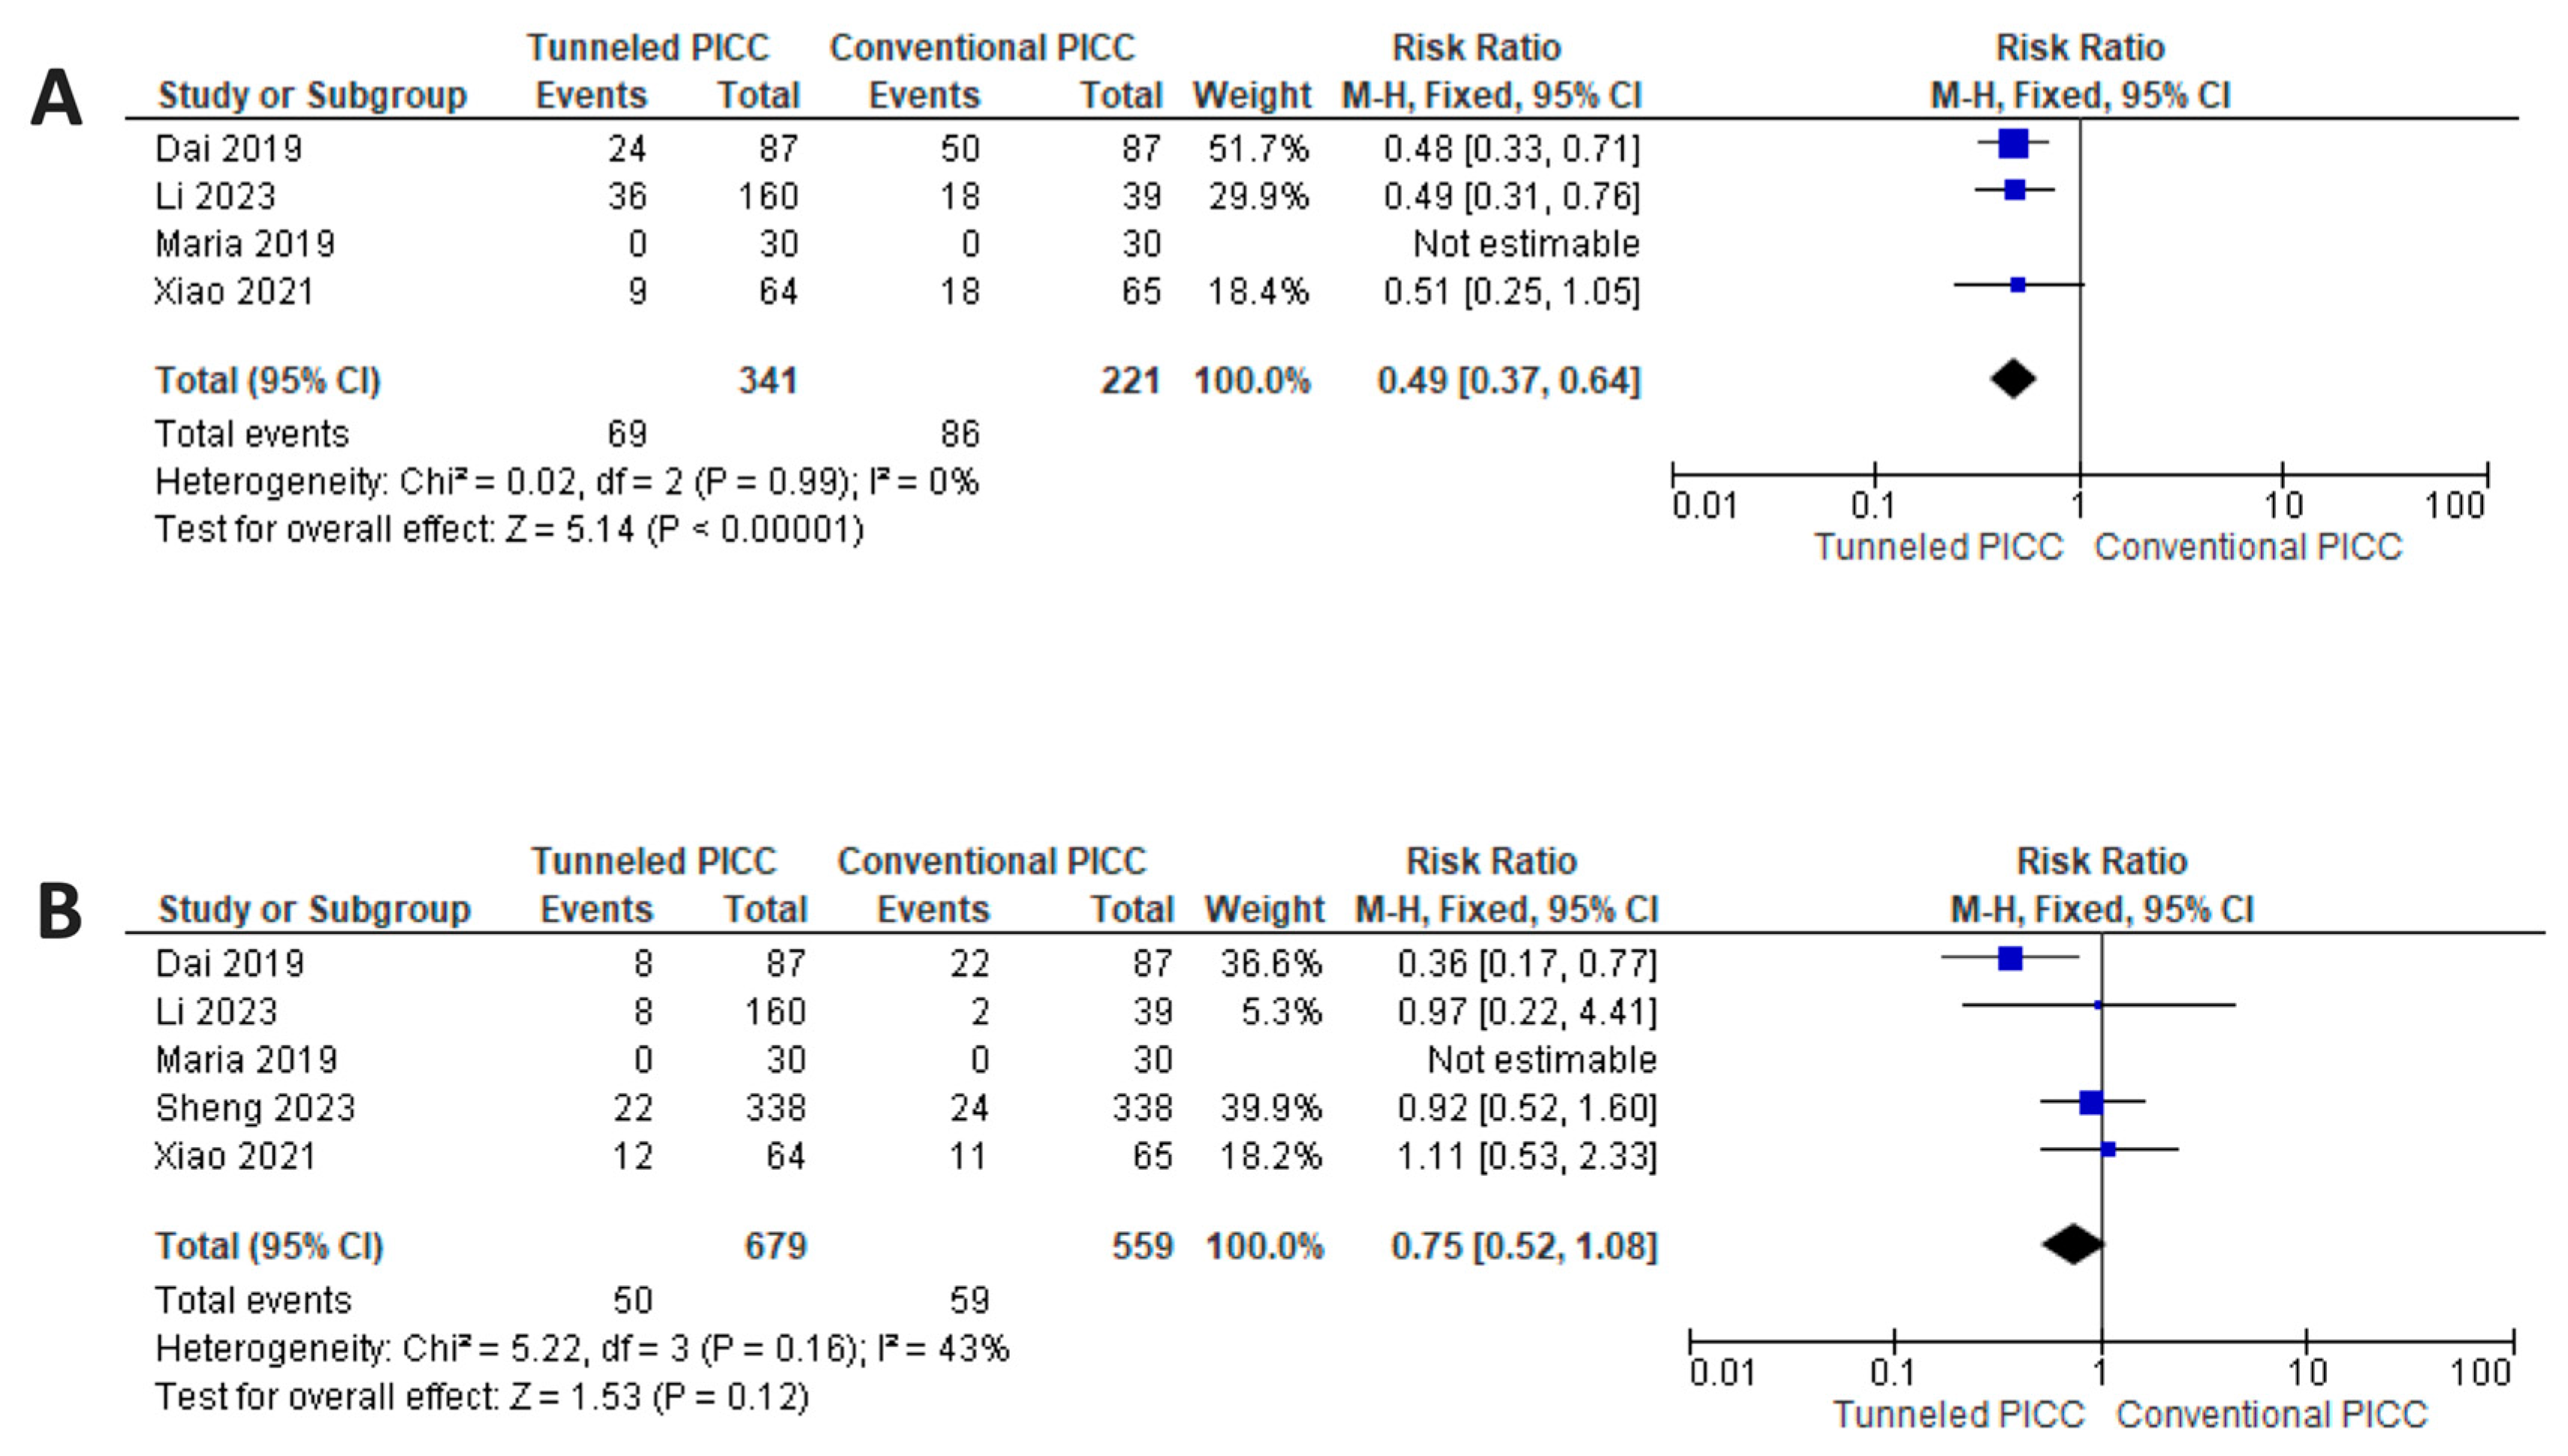This screenshot has width=2568, height=1456.
Task: Click "Not estimable" text in panel A
Action: click(1526, 244)
